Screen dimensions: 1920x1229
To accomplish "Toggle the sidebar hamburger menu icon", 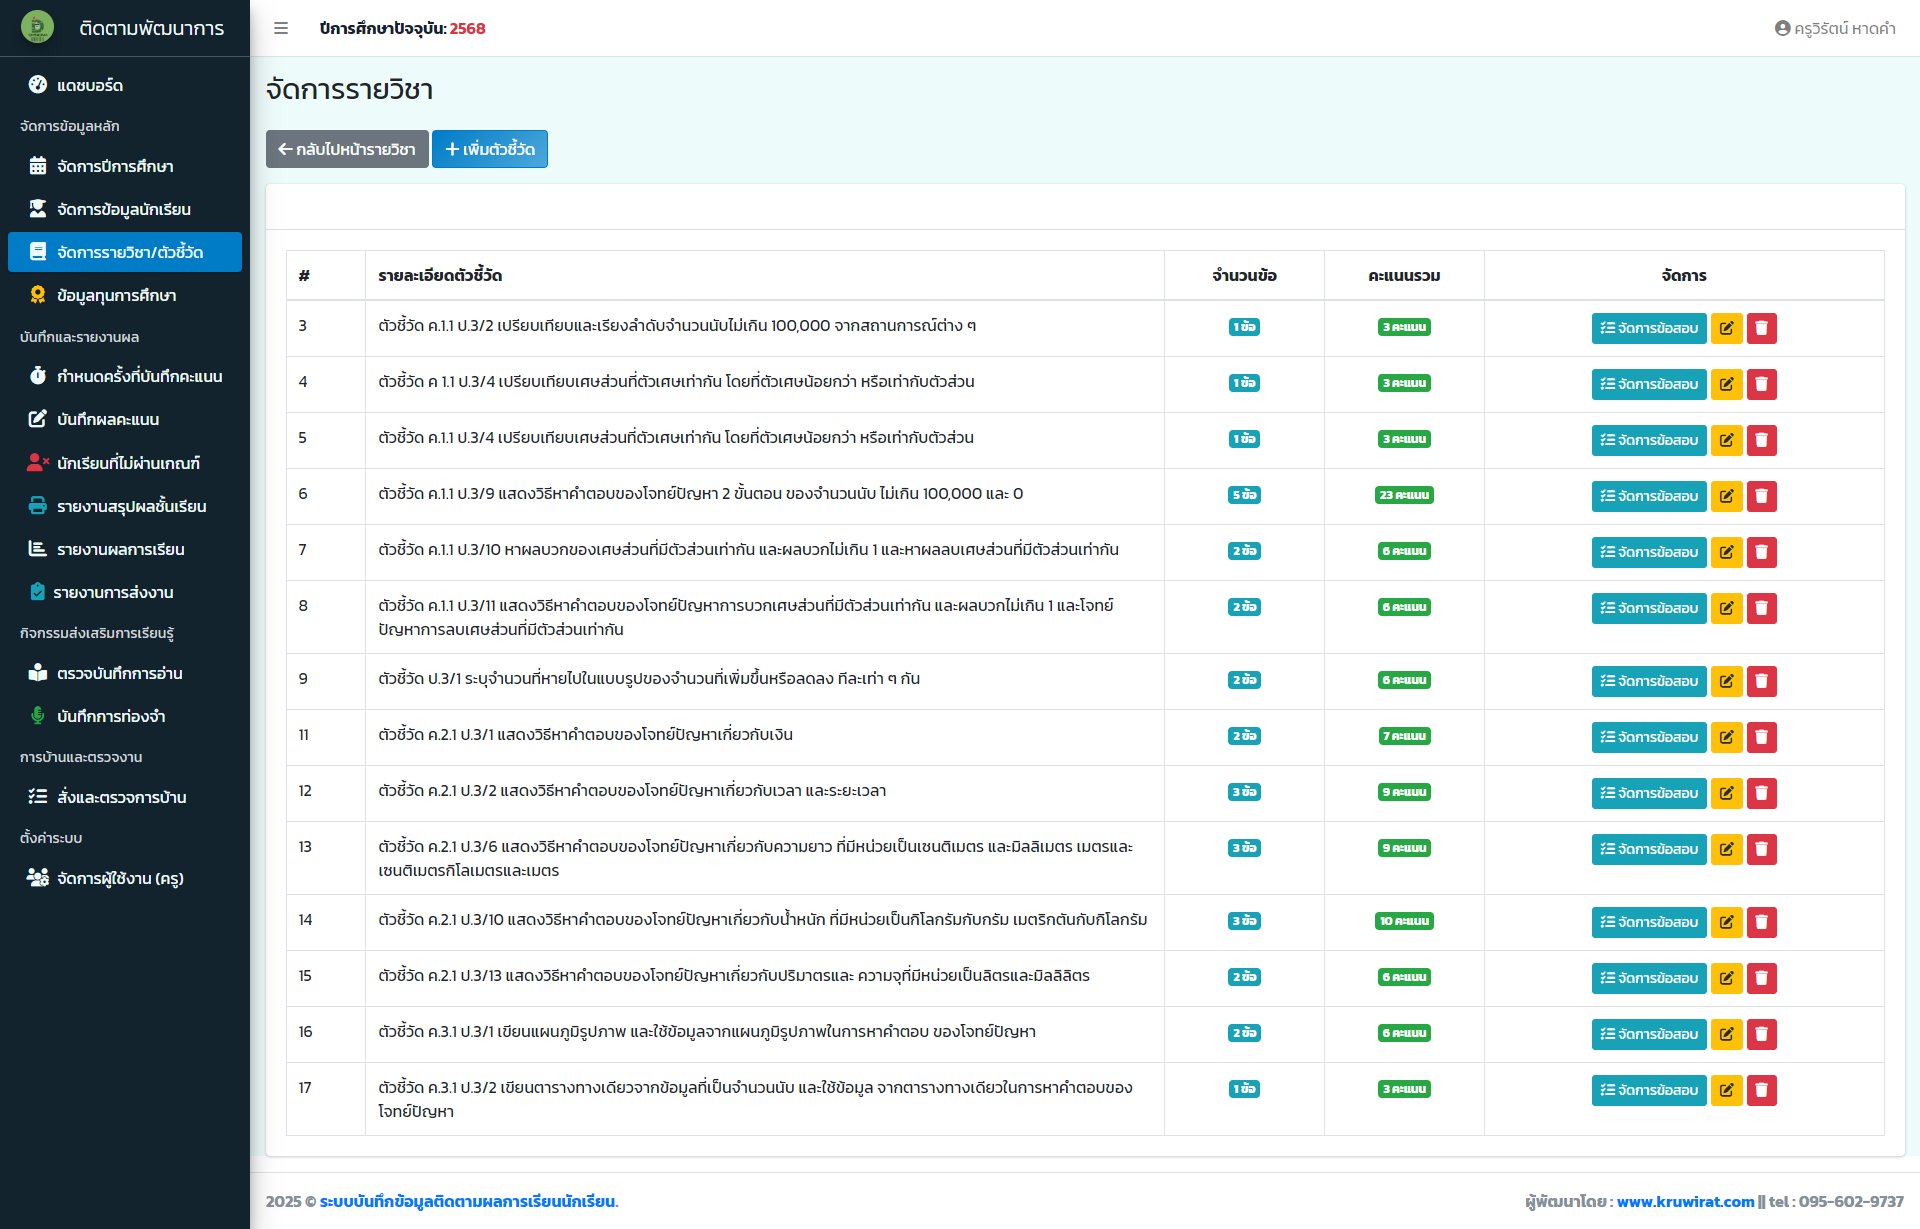I will [x=281, y=28].
